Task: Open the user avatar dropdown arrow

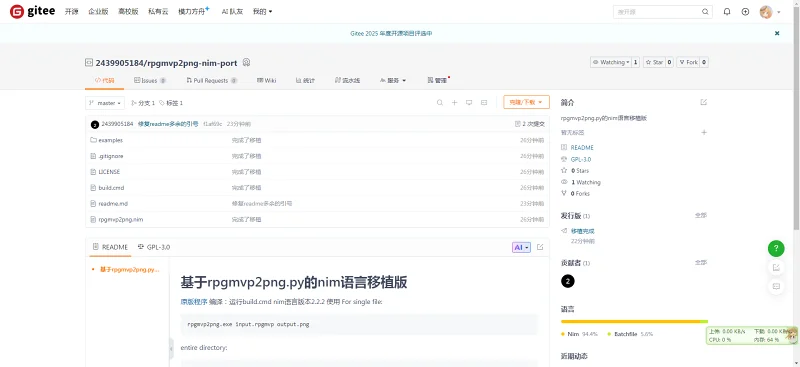Action: tap(779, 12)
